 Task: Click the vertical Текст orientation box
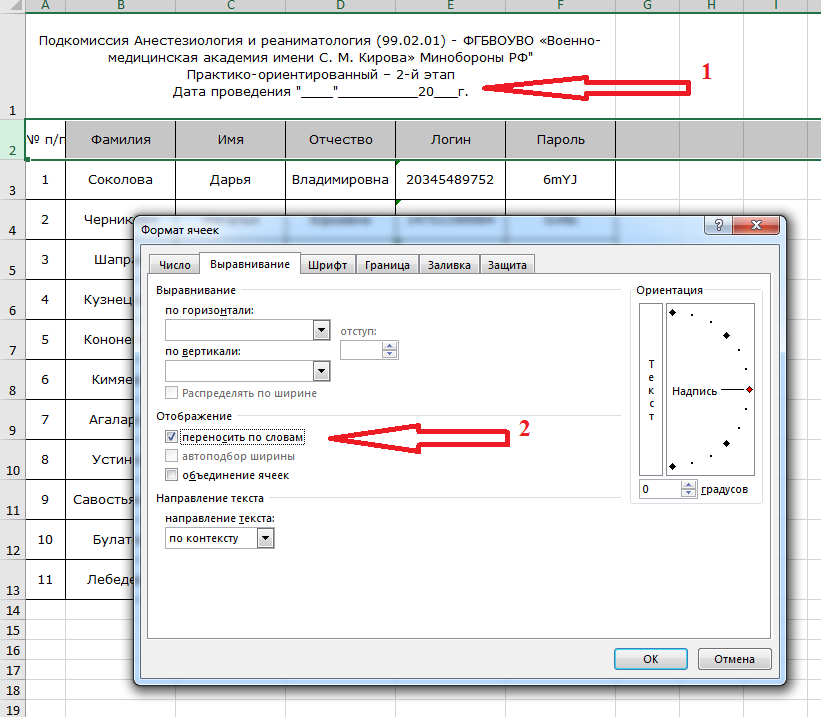pyautogui.click(x=651, y=389)
